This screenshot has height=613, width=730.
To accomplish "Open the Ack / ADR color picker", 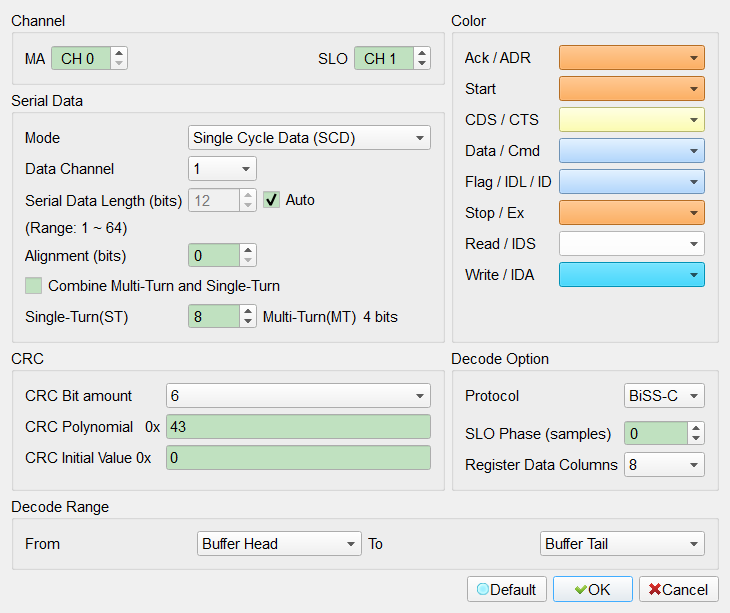I will tap(631, 58).
